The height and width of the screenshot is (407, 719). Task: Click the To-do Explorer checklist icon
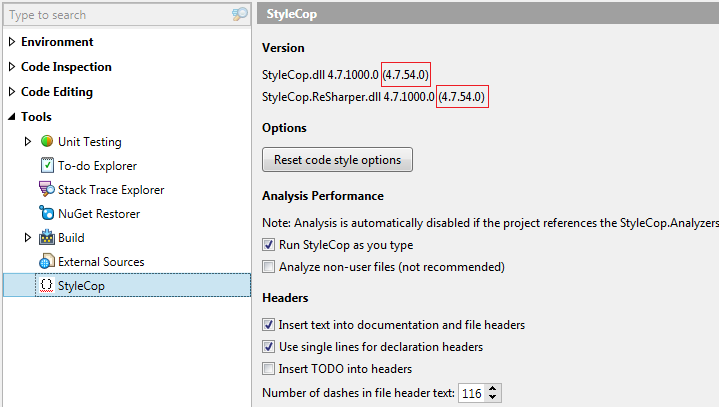(47, 165)
